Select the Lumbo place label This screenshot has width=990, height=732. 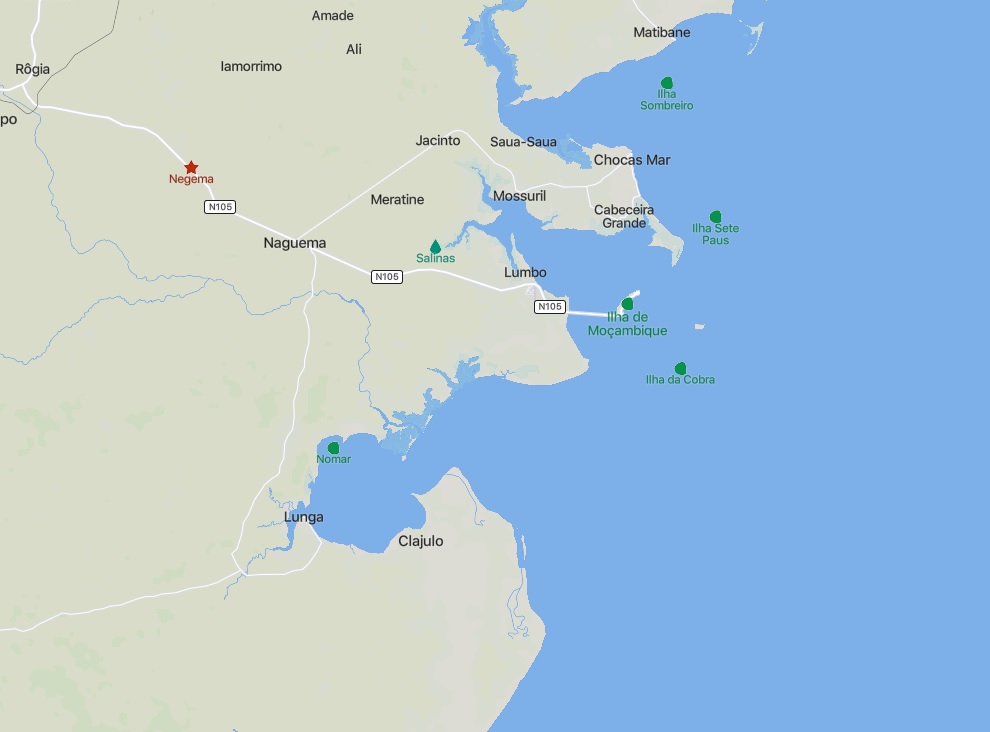point(525,272)
